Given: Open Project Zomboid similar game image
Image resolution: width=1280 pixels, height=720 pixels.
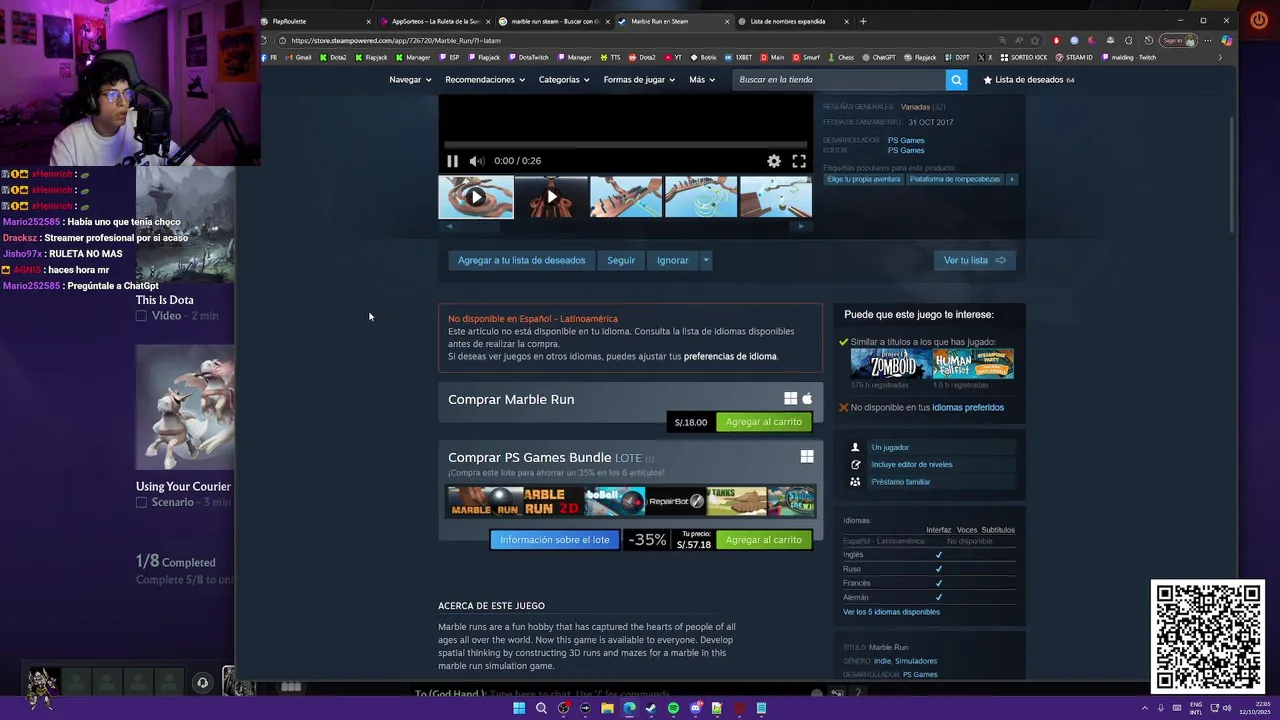Looking at the screenshot, I should 891,364.
